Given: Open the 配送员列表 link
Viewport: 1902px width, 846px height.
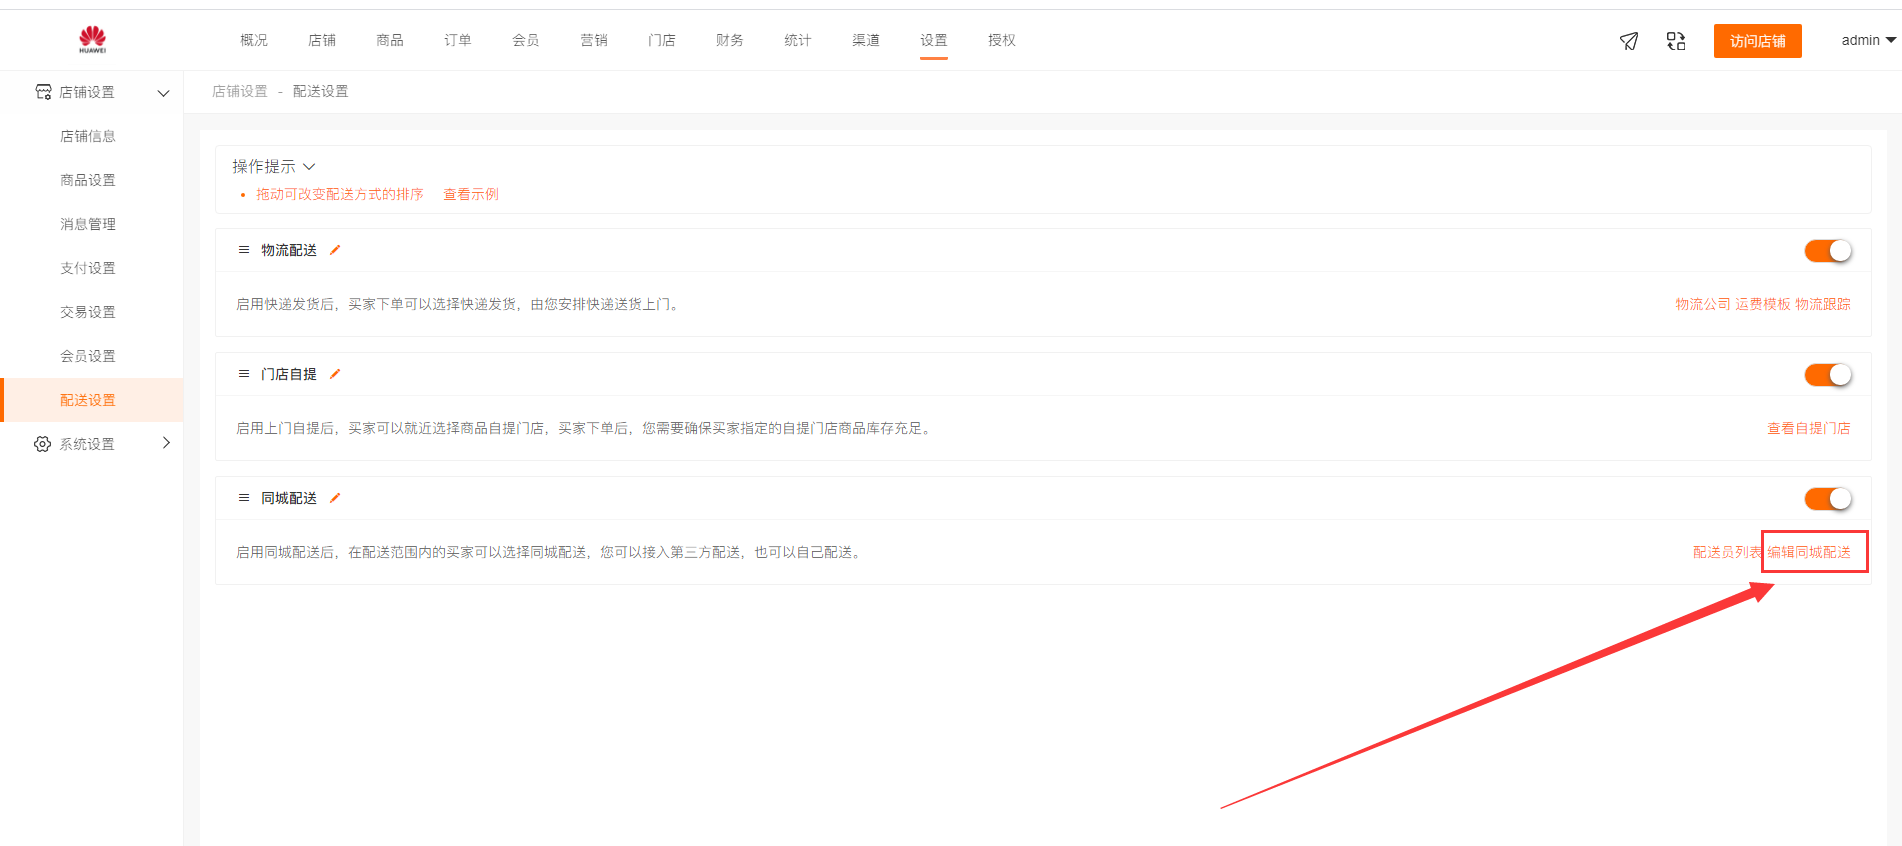Looking at the screenshot, I should (x=1728, y=552).
